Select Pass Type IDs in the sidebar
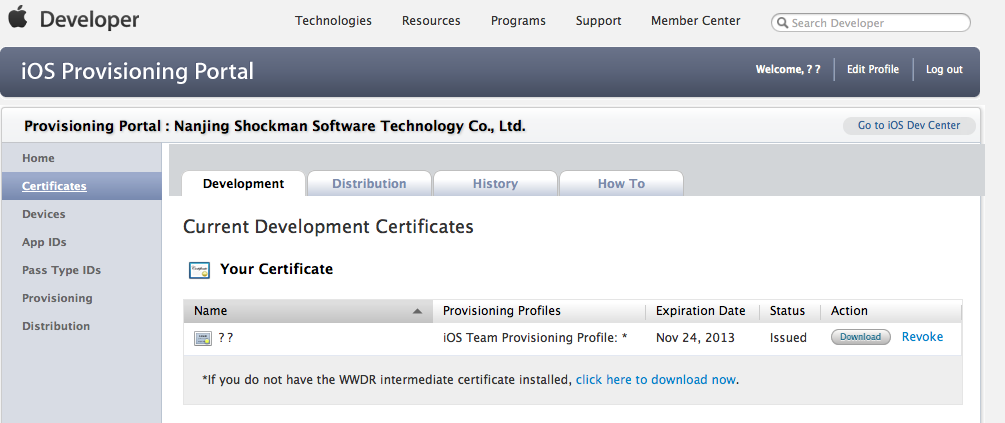Image resolution: width=1005 pixels, height=423 pixels. click(81, 270)
